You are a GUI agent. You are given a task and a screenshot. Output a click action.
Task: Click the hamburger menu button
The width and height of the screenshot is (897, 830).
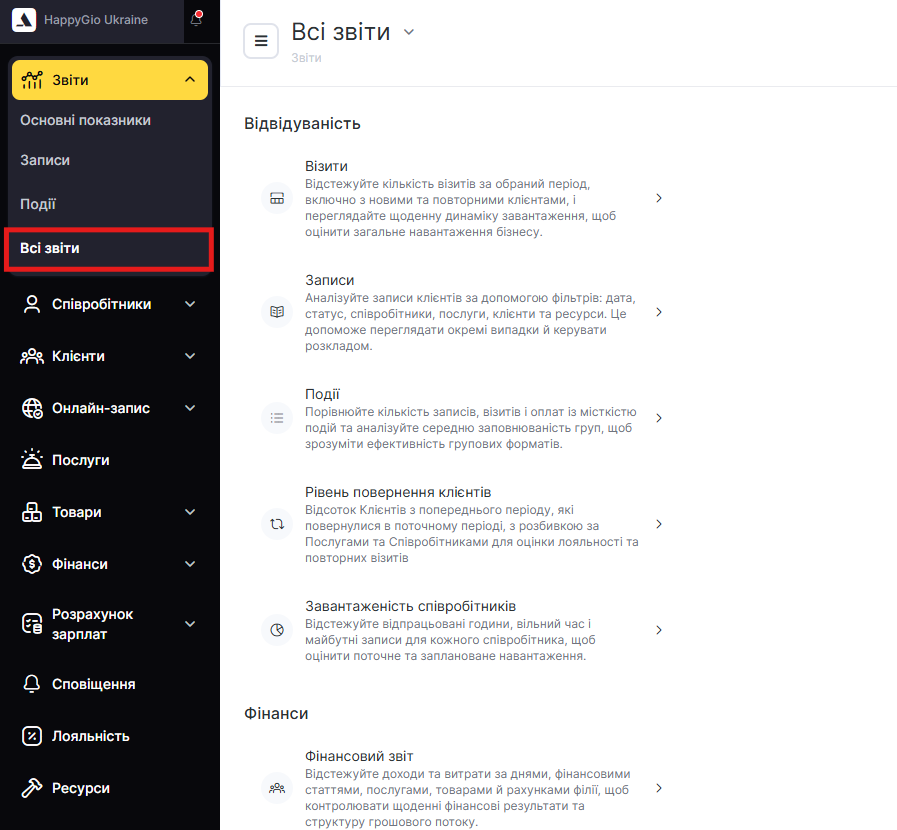click(261, 41)
